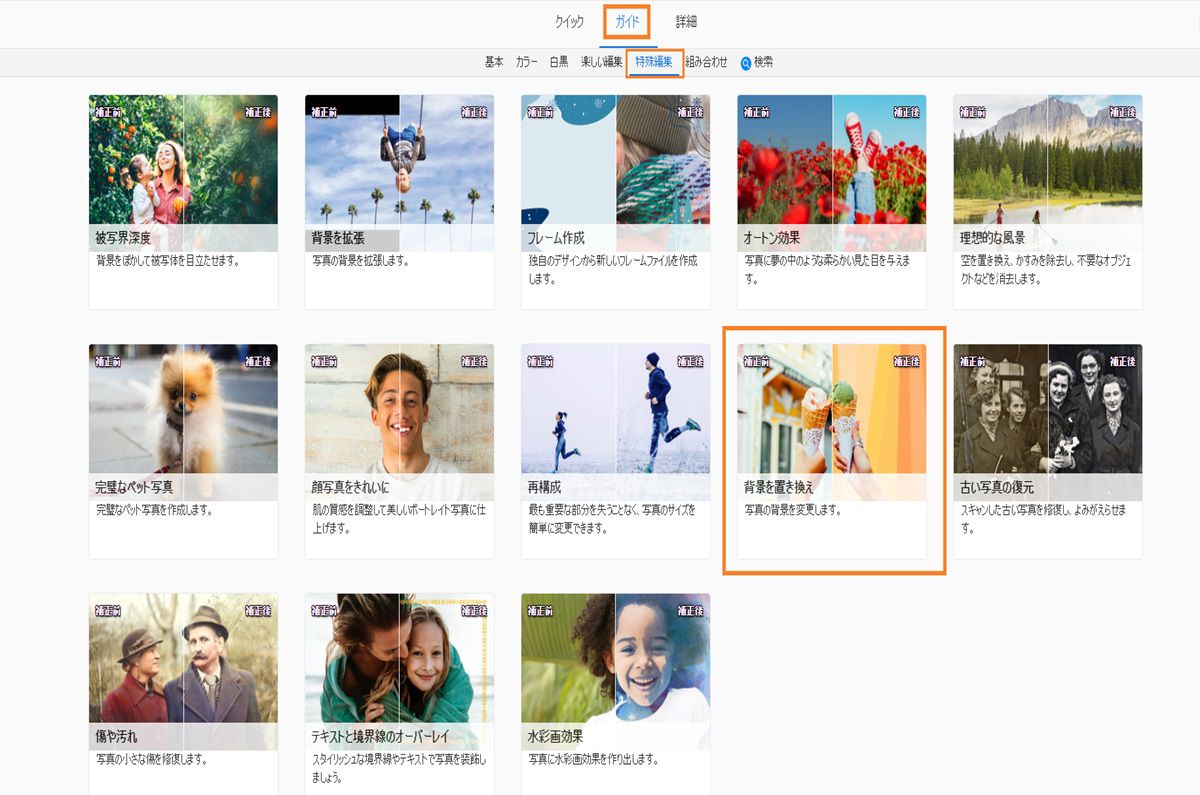Click the 顔写真をきれいに title text
Screen dimensions: 1200x795
350,488
